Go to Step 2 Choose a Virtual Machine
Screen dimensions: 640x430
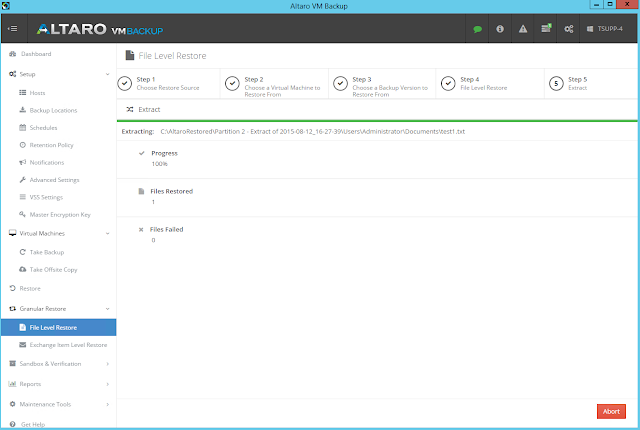coord(274,84)
